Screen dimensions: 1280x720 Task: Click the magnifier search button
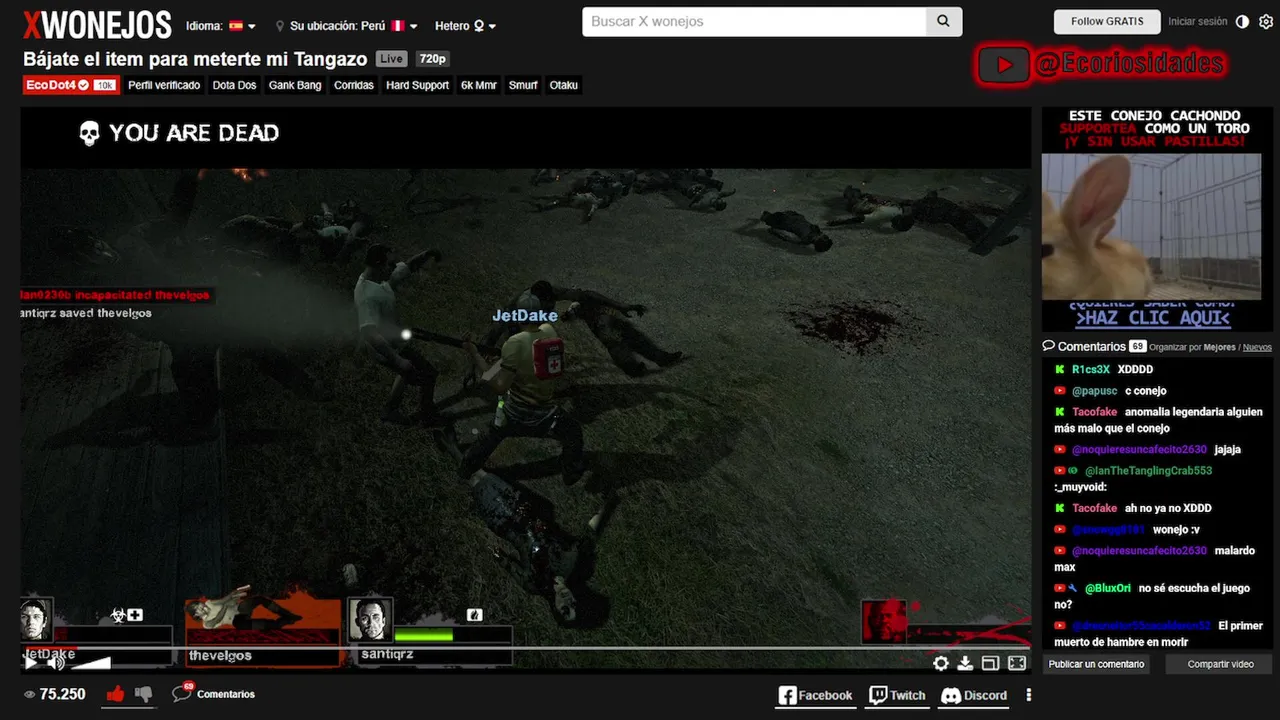944,21
